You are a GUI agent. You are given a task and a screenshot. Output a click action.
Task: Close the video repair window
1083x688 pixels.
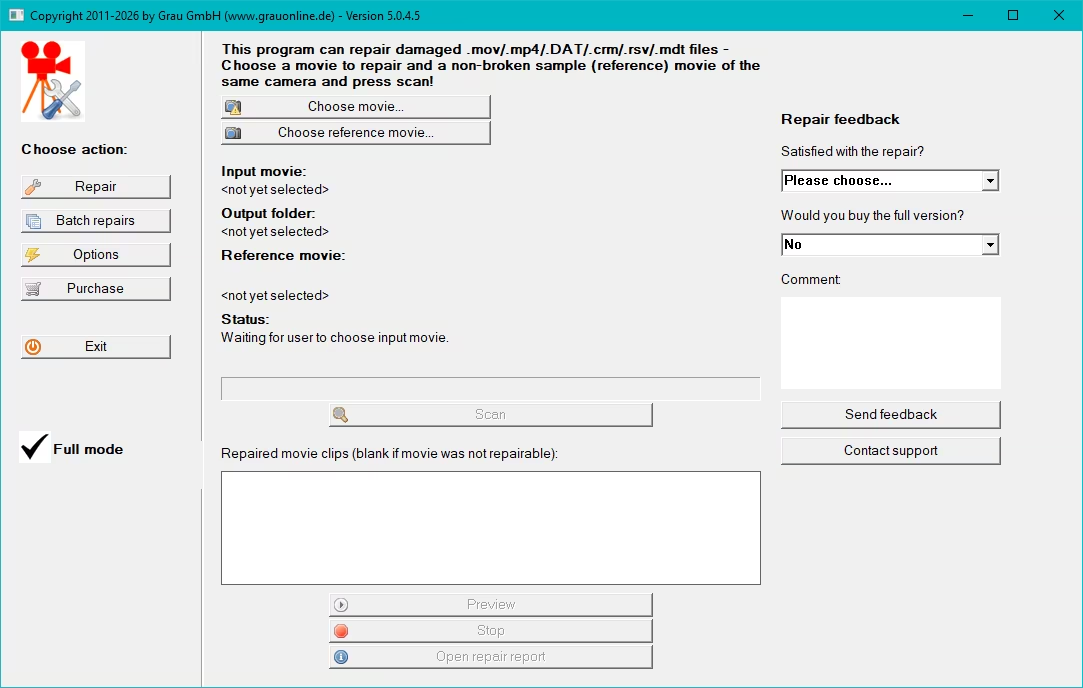[x=1059, y=15]
